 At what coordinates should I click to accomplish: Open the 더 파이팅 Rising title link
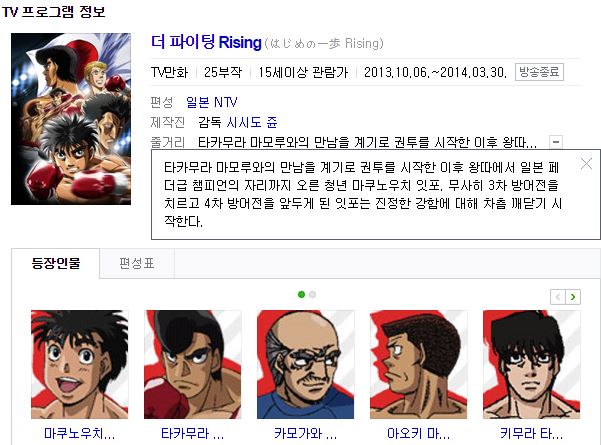click(x=206, y=42)
